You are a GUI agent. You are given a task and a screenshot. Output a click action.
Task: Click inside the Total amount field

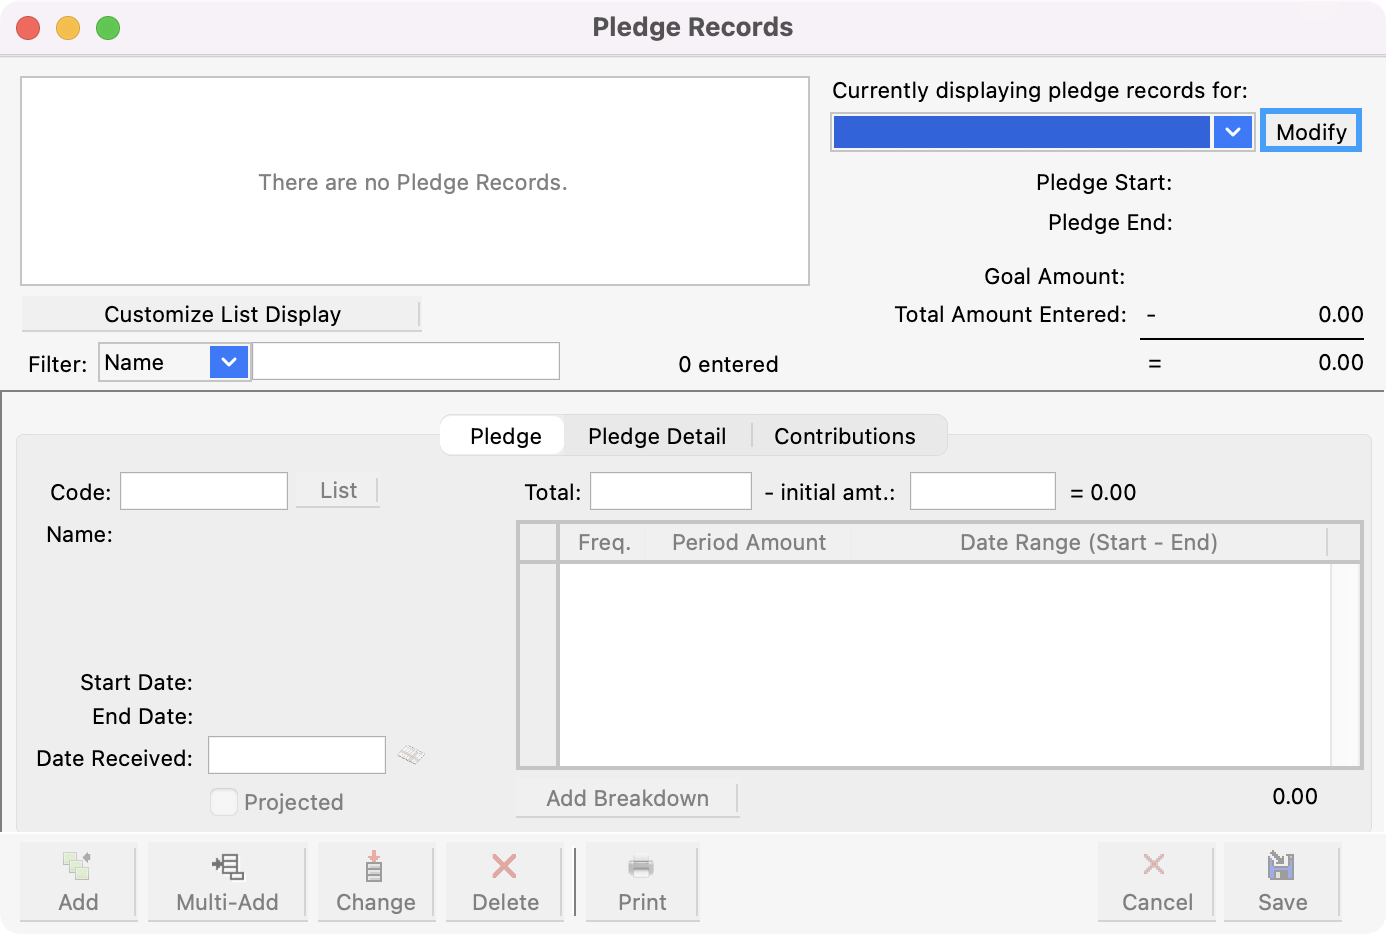(x=670, y=491)
